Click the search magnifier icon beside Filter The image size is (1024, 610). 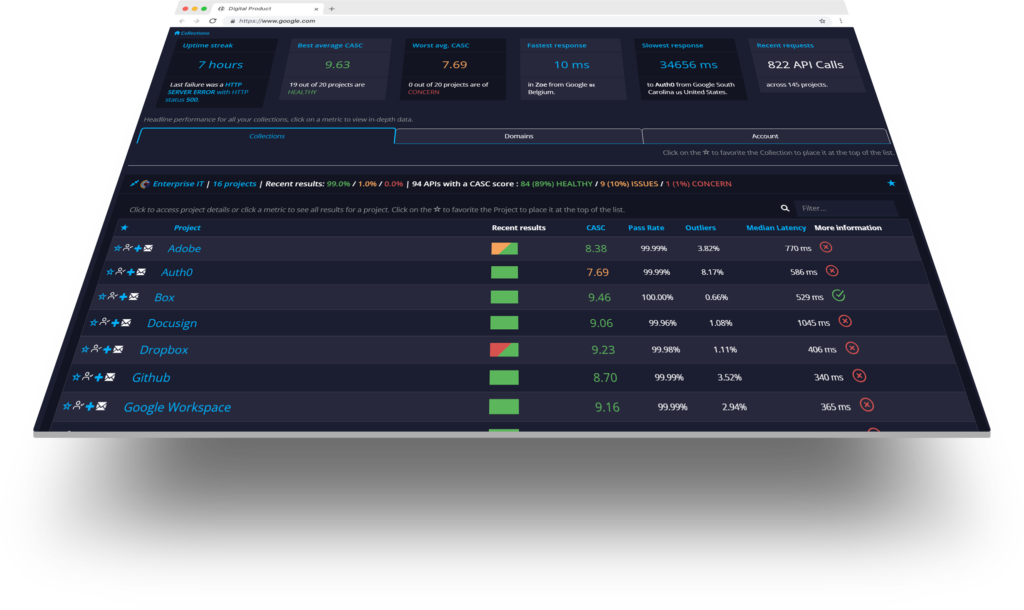(x=785, y=208)
